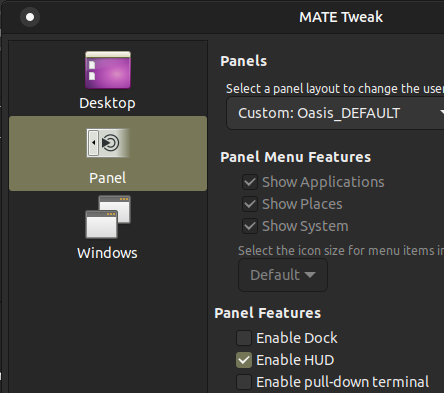Screen dimensions: 444x393
Task: Click the Panel Menu Features heading
Action: coord(296,157)
